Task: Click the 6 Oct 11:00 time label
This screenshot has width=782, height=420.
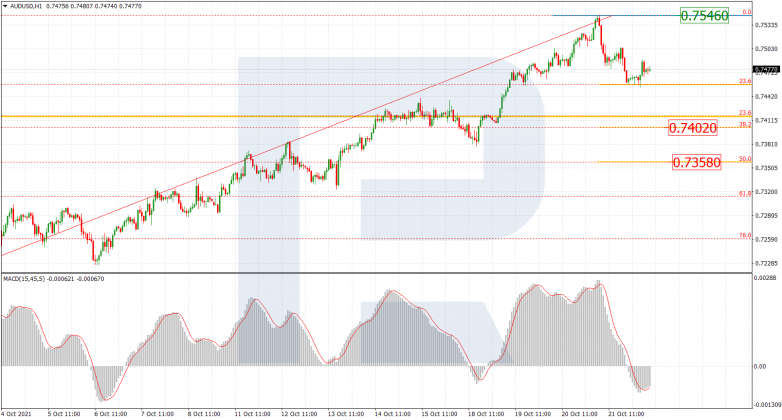Action: coord(111,414)
